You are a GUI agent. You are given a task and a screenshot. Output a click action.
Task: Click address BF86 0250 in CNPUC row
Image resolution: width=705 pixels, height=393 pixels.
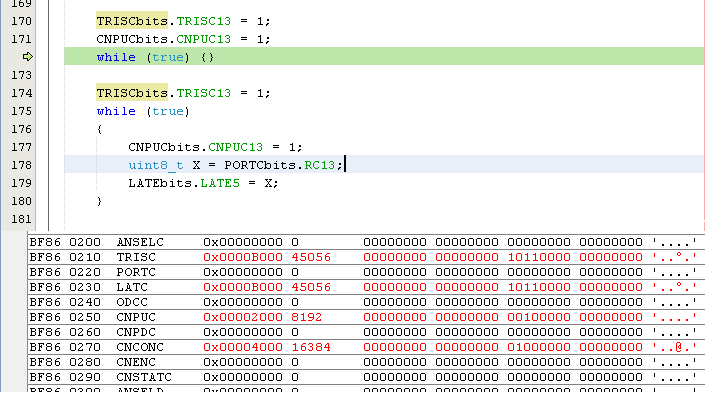click(x=65, y=317)
